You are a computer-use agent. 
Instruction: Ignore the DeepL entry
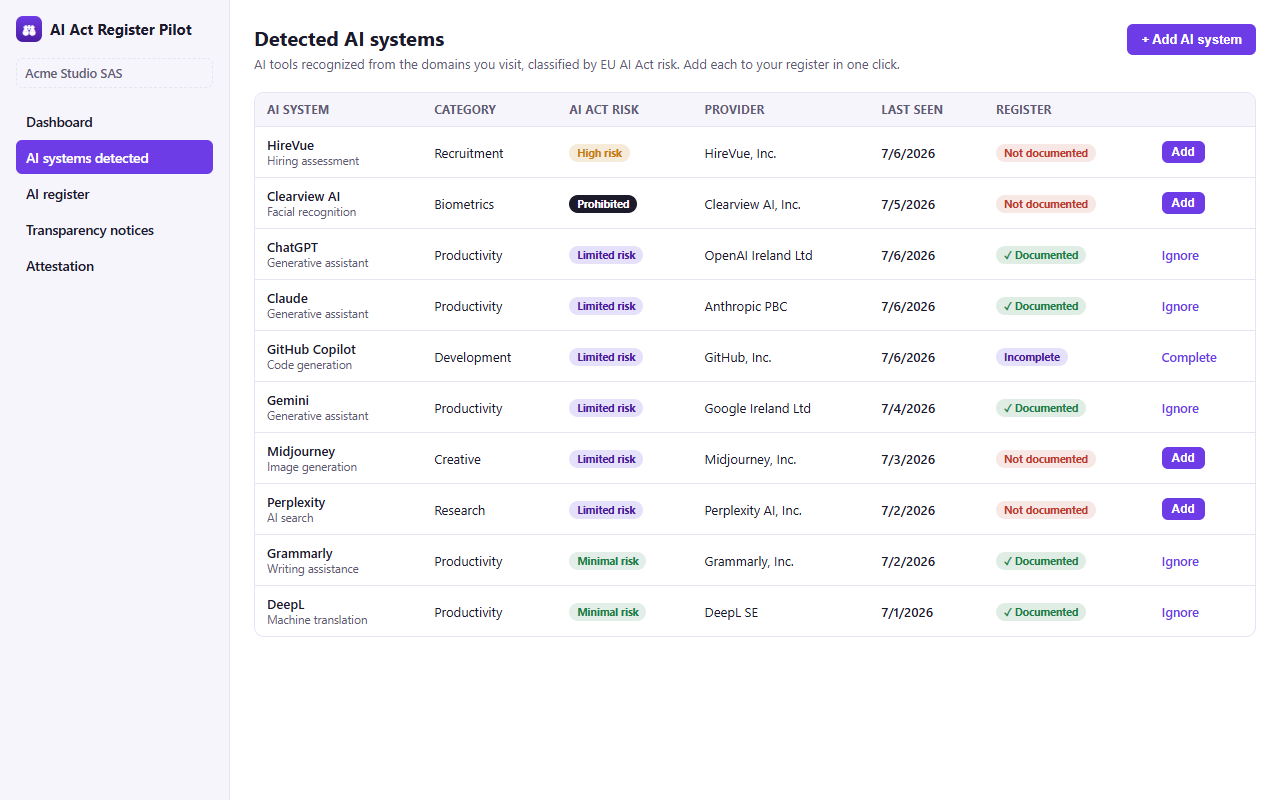[1180, 612]
